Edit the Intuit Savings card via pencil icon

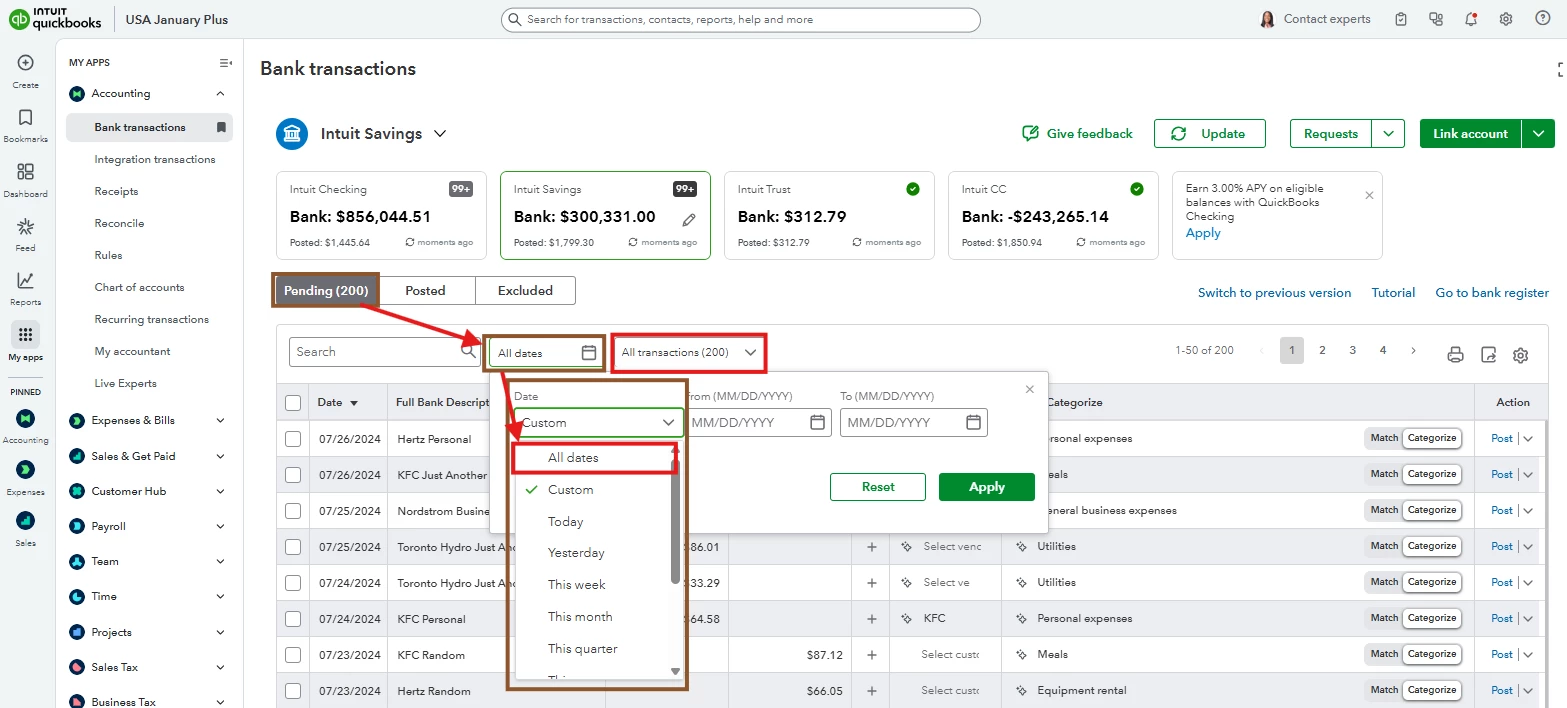[689, 219]
